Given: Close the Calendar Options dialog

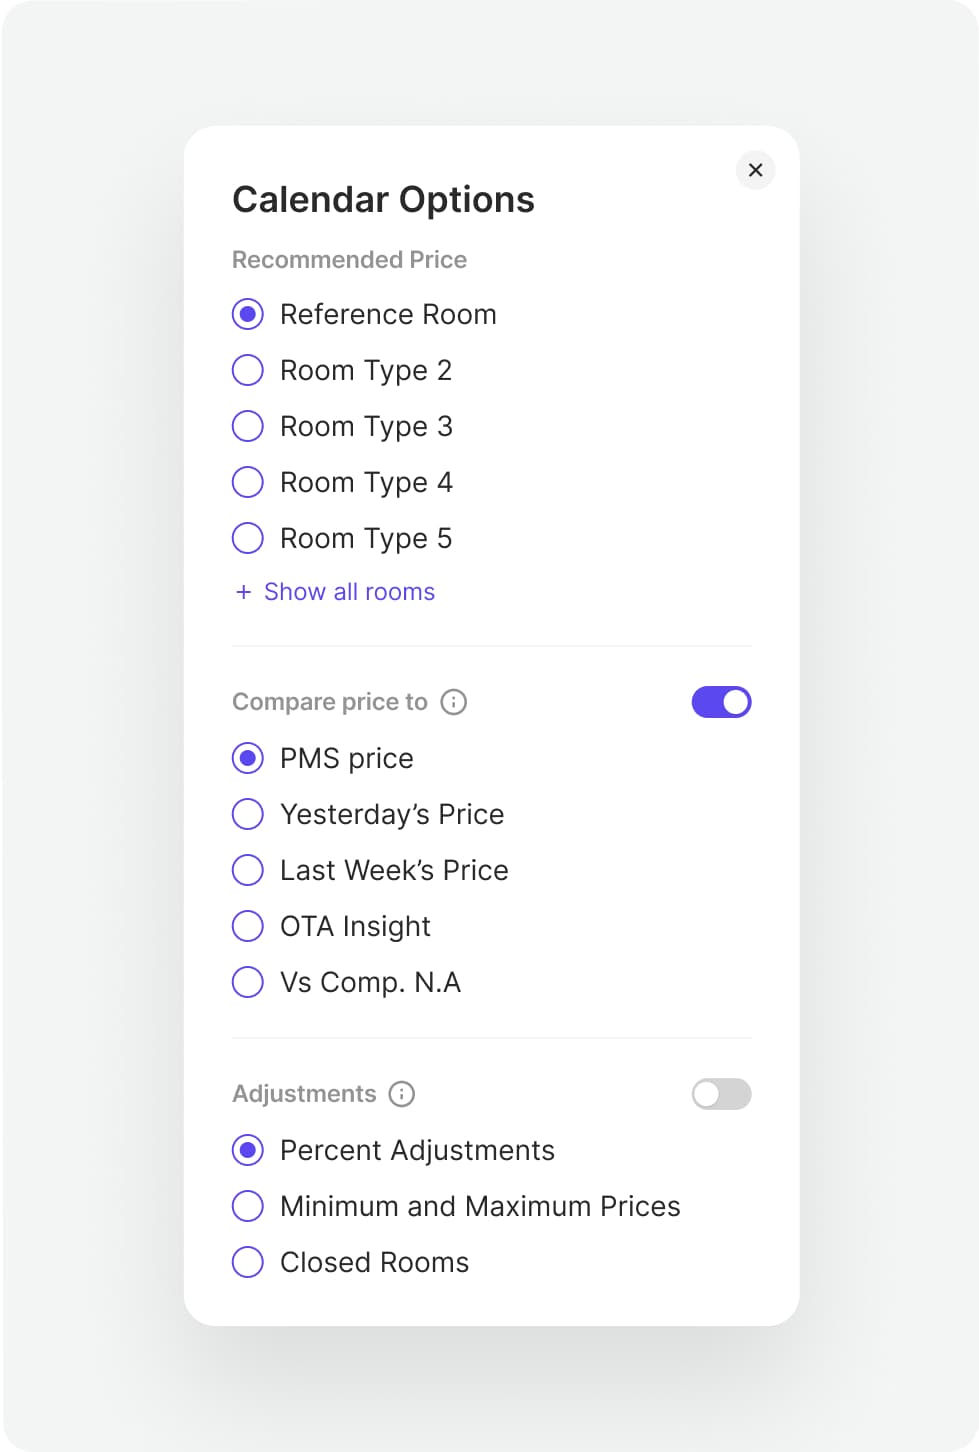Looking at the screenshot, I should click(756, 170).
